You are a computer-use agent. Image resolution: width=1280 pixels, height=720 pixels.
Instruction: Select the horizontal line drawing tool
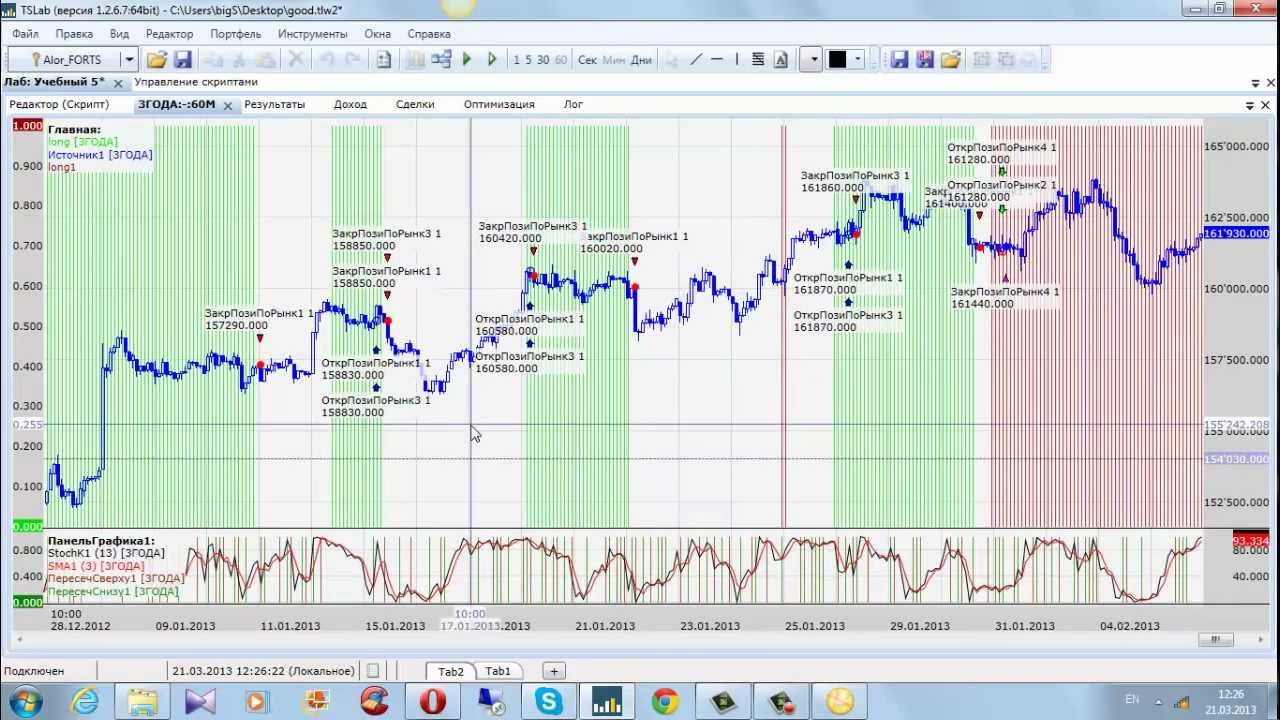pyautogui.click(x=716, y=60)
